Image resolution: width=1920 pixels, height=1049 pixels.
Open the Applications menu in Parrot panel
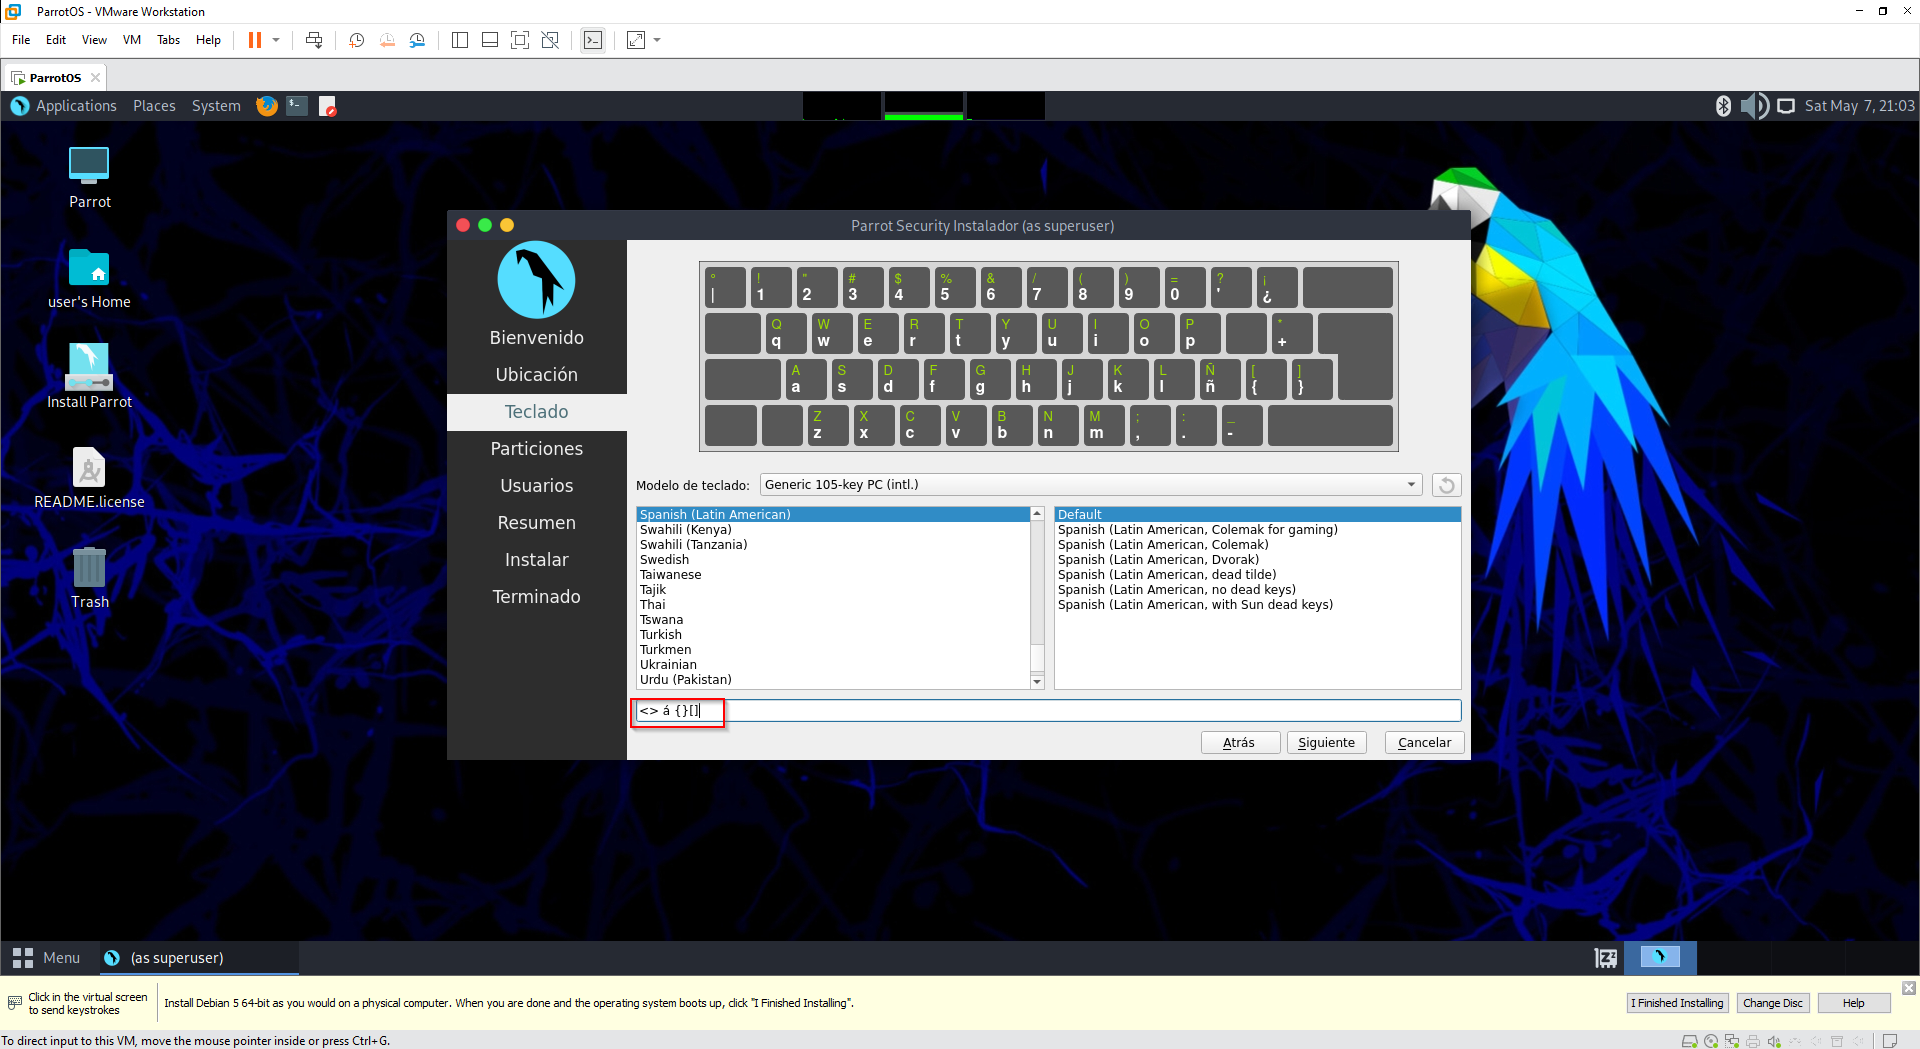click(x=76, y=106)
